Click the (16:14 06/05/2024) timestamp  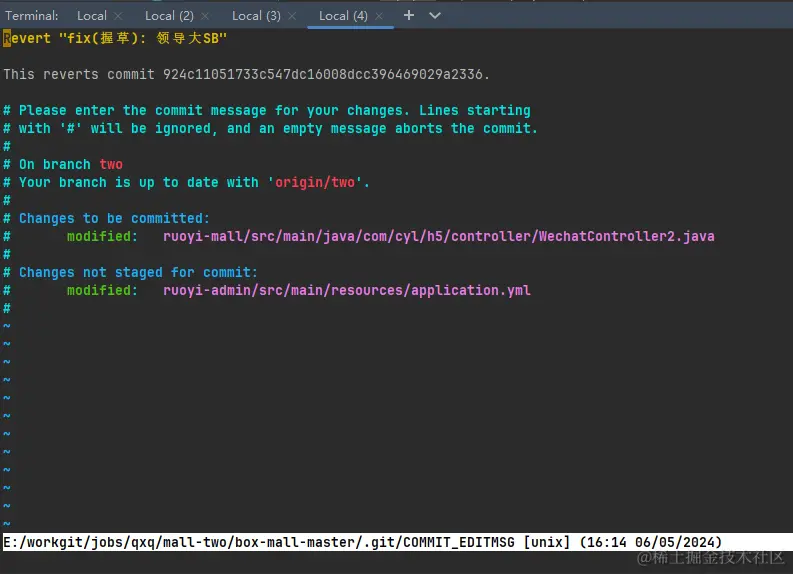click(650, 542)
